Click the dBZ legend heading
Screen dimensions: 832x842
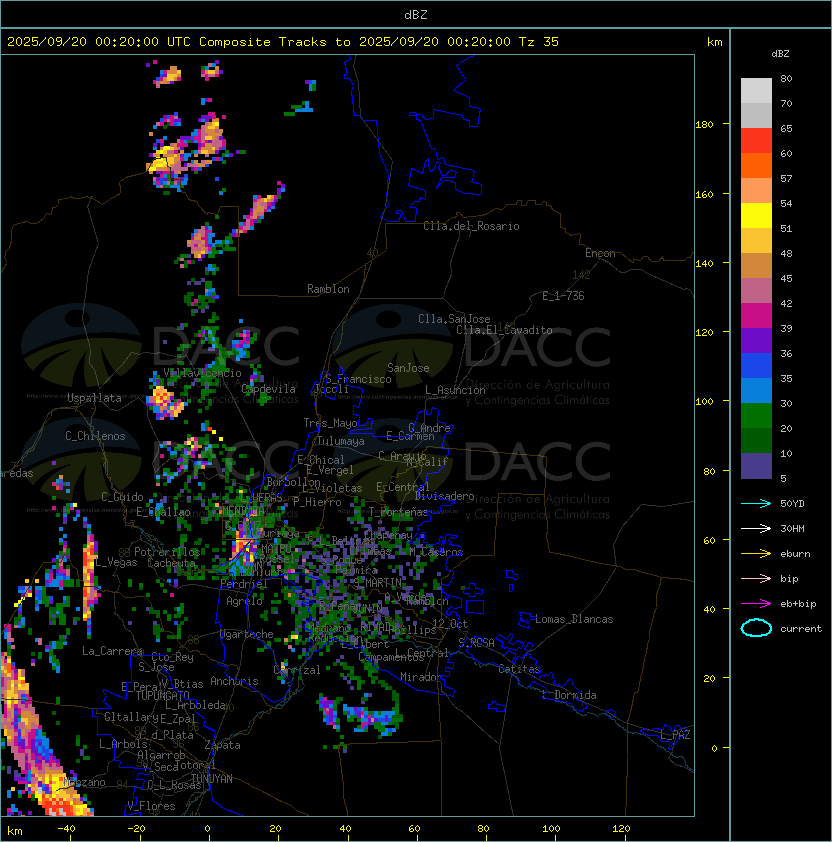coord(780,54)
